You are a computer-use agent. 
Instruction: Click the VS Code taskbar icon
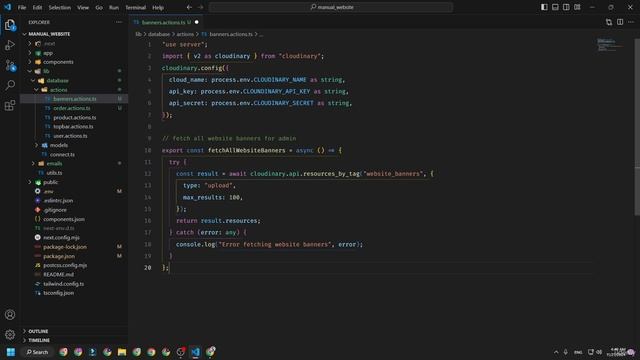pos(196,352)
